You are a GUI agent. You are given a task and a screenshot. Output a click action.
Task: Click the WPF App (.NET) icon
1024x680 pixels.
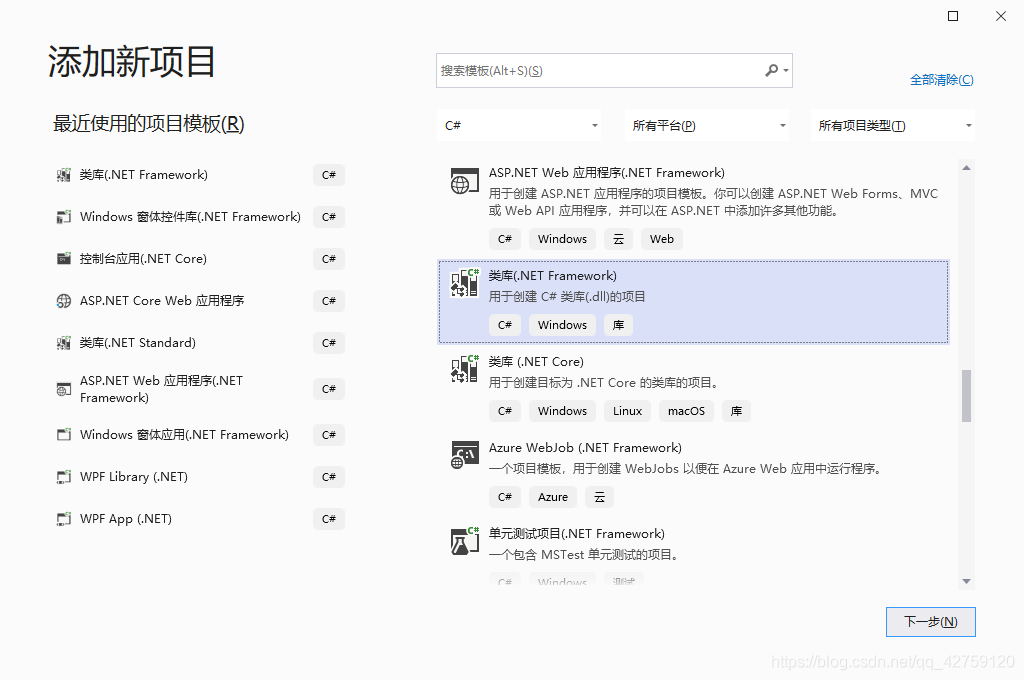(x=63, y=519)
